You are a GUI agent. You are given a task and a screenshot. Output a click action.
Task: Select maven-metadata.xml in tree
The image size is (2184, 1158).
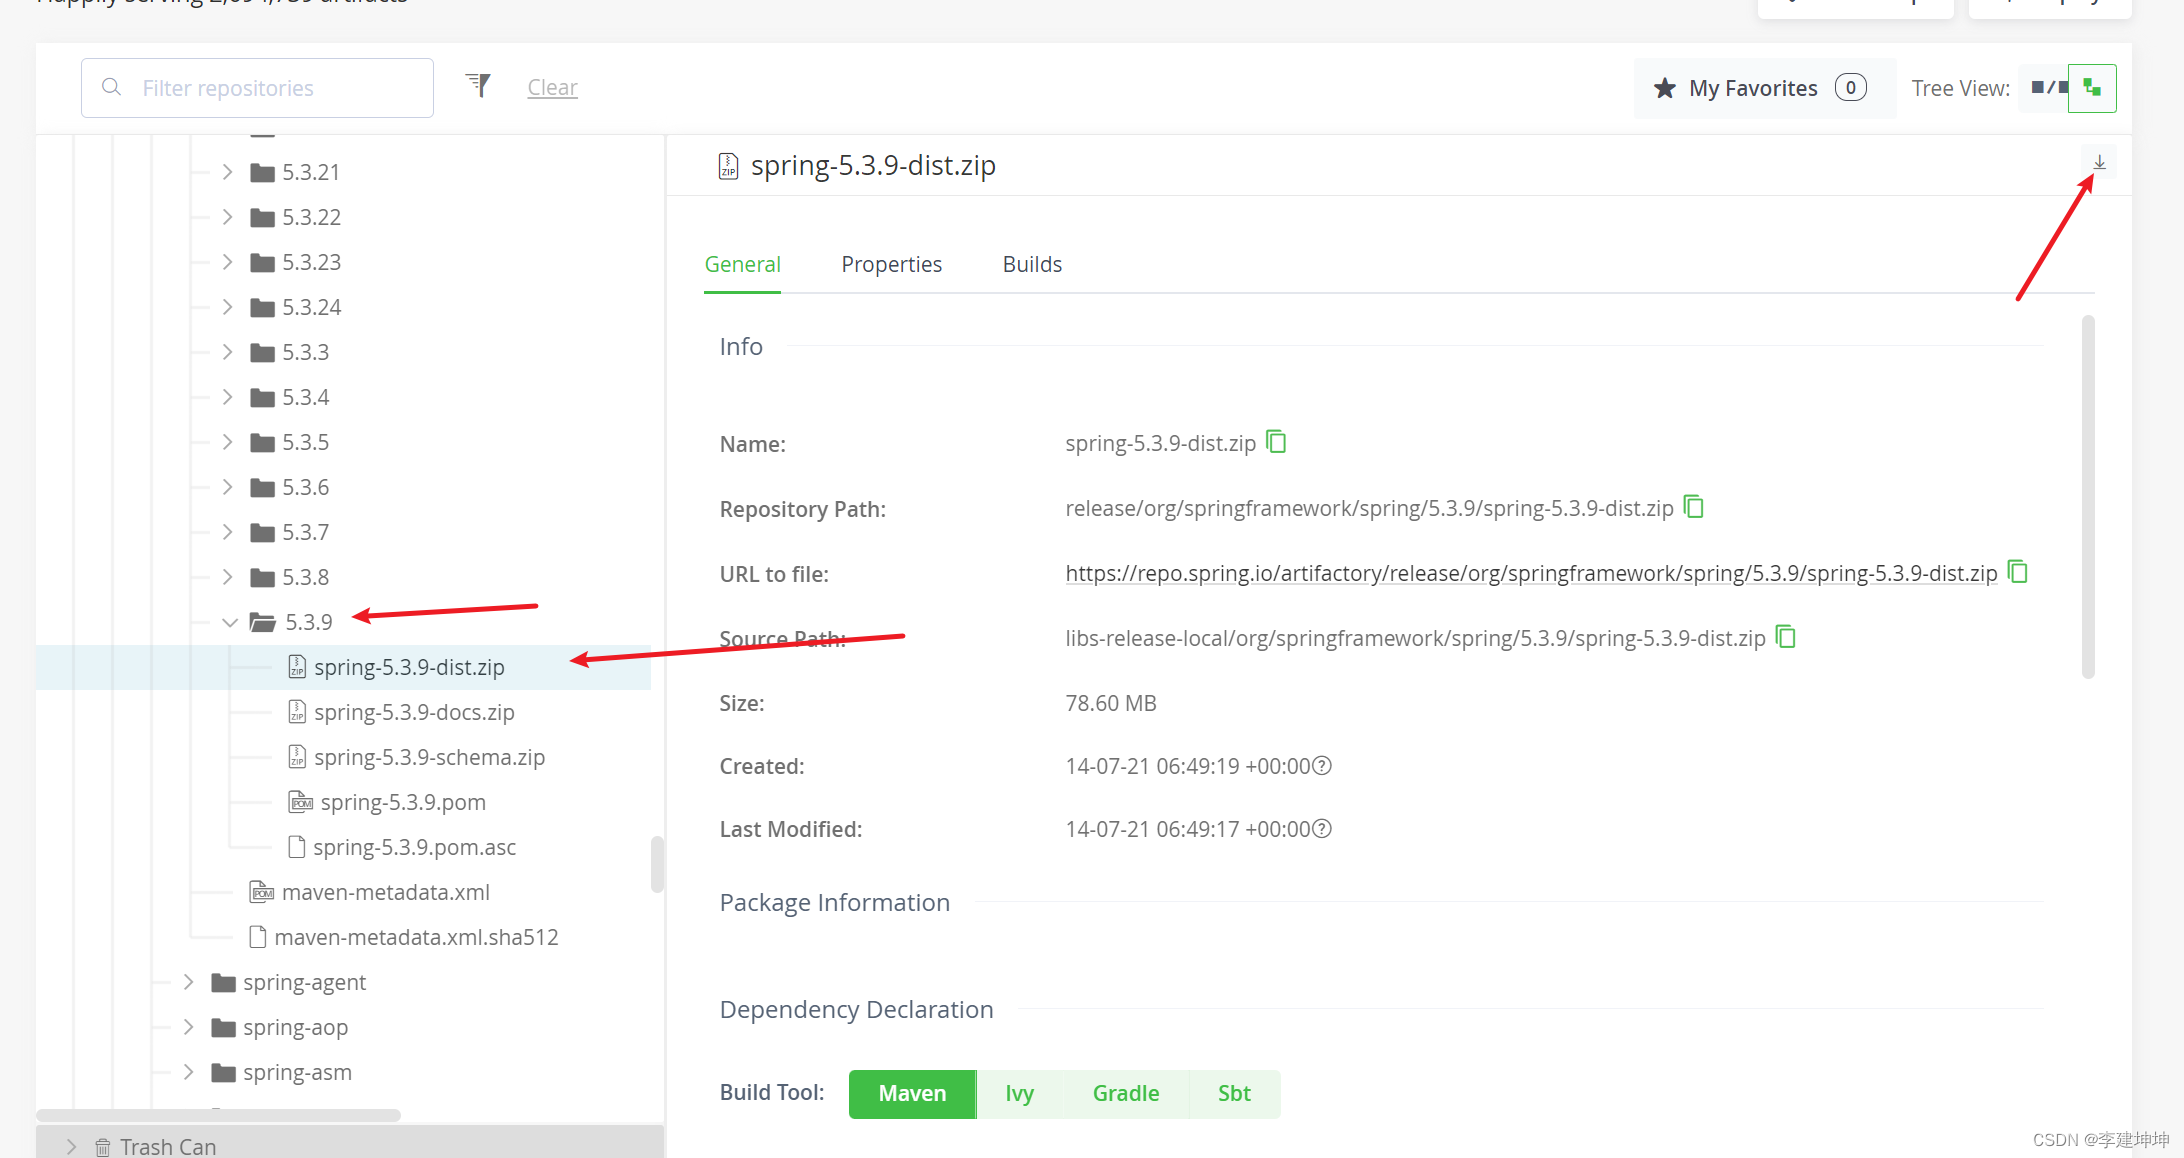point(386,892)
